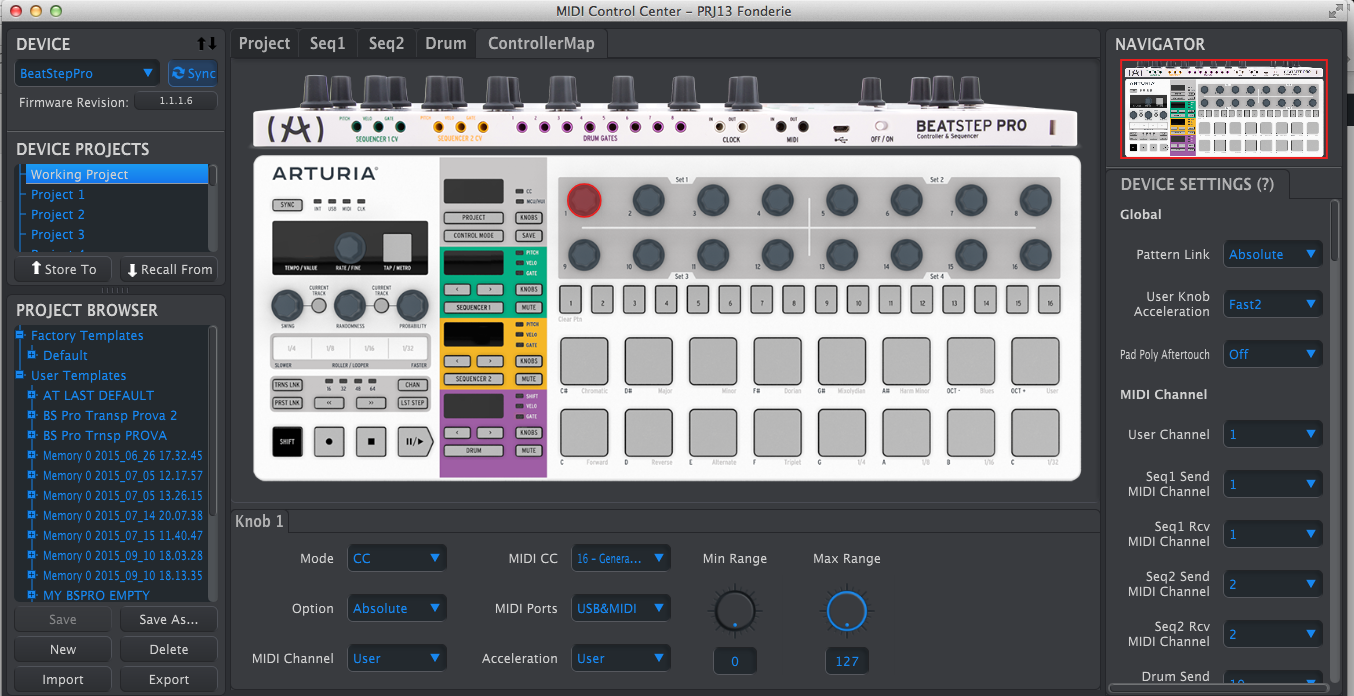Toggle the Sequencer 2 MUTE button

pyautogui.click(x=528, y=379)
